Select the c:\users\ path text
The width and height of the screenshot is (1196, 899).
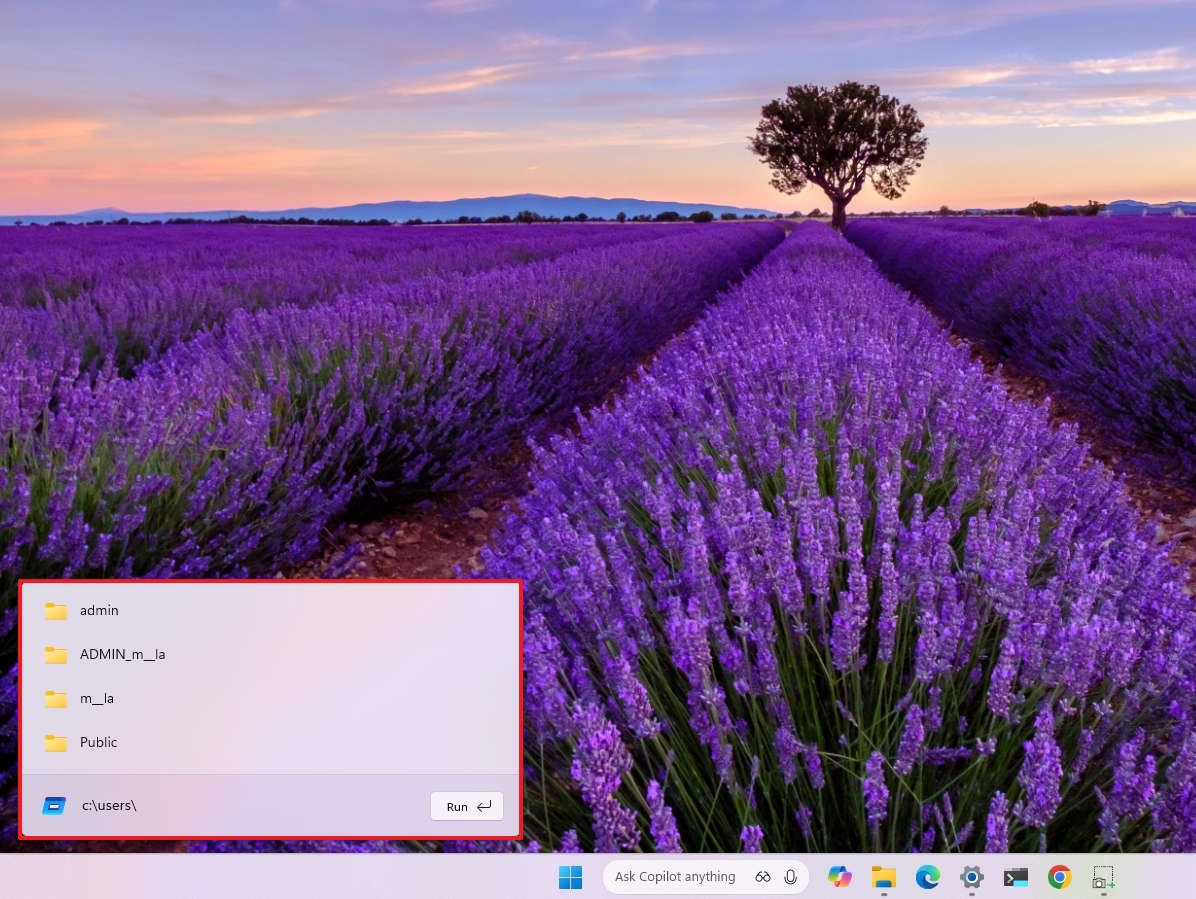click(109, 805)
